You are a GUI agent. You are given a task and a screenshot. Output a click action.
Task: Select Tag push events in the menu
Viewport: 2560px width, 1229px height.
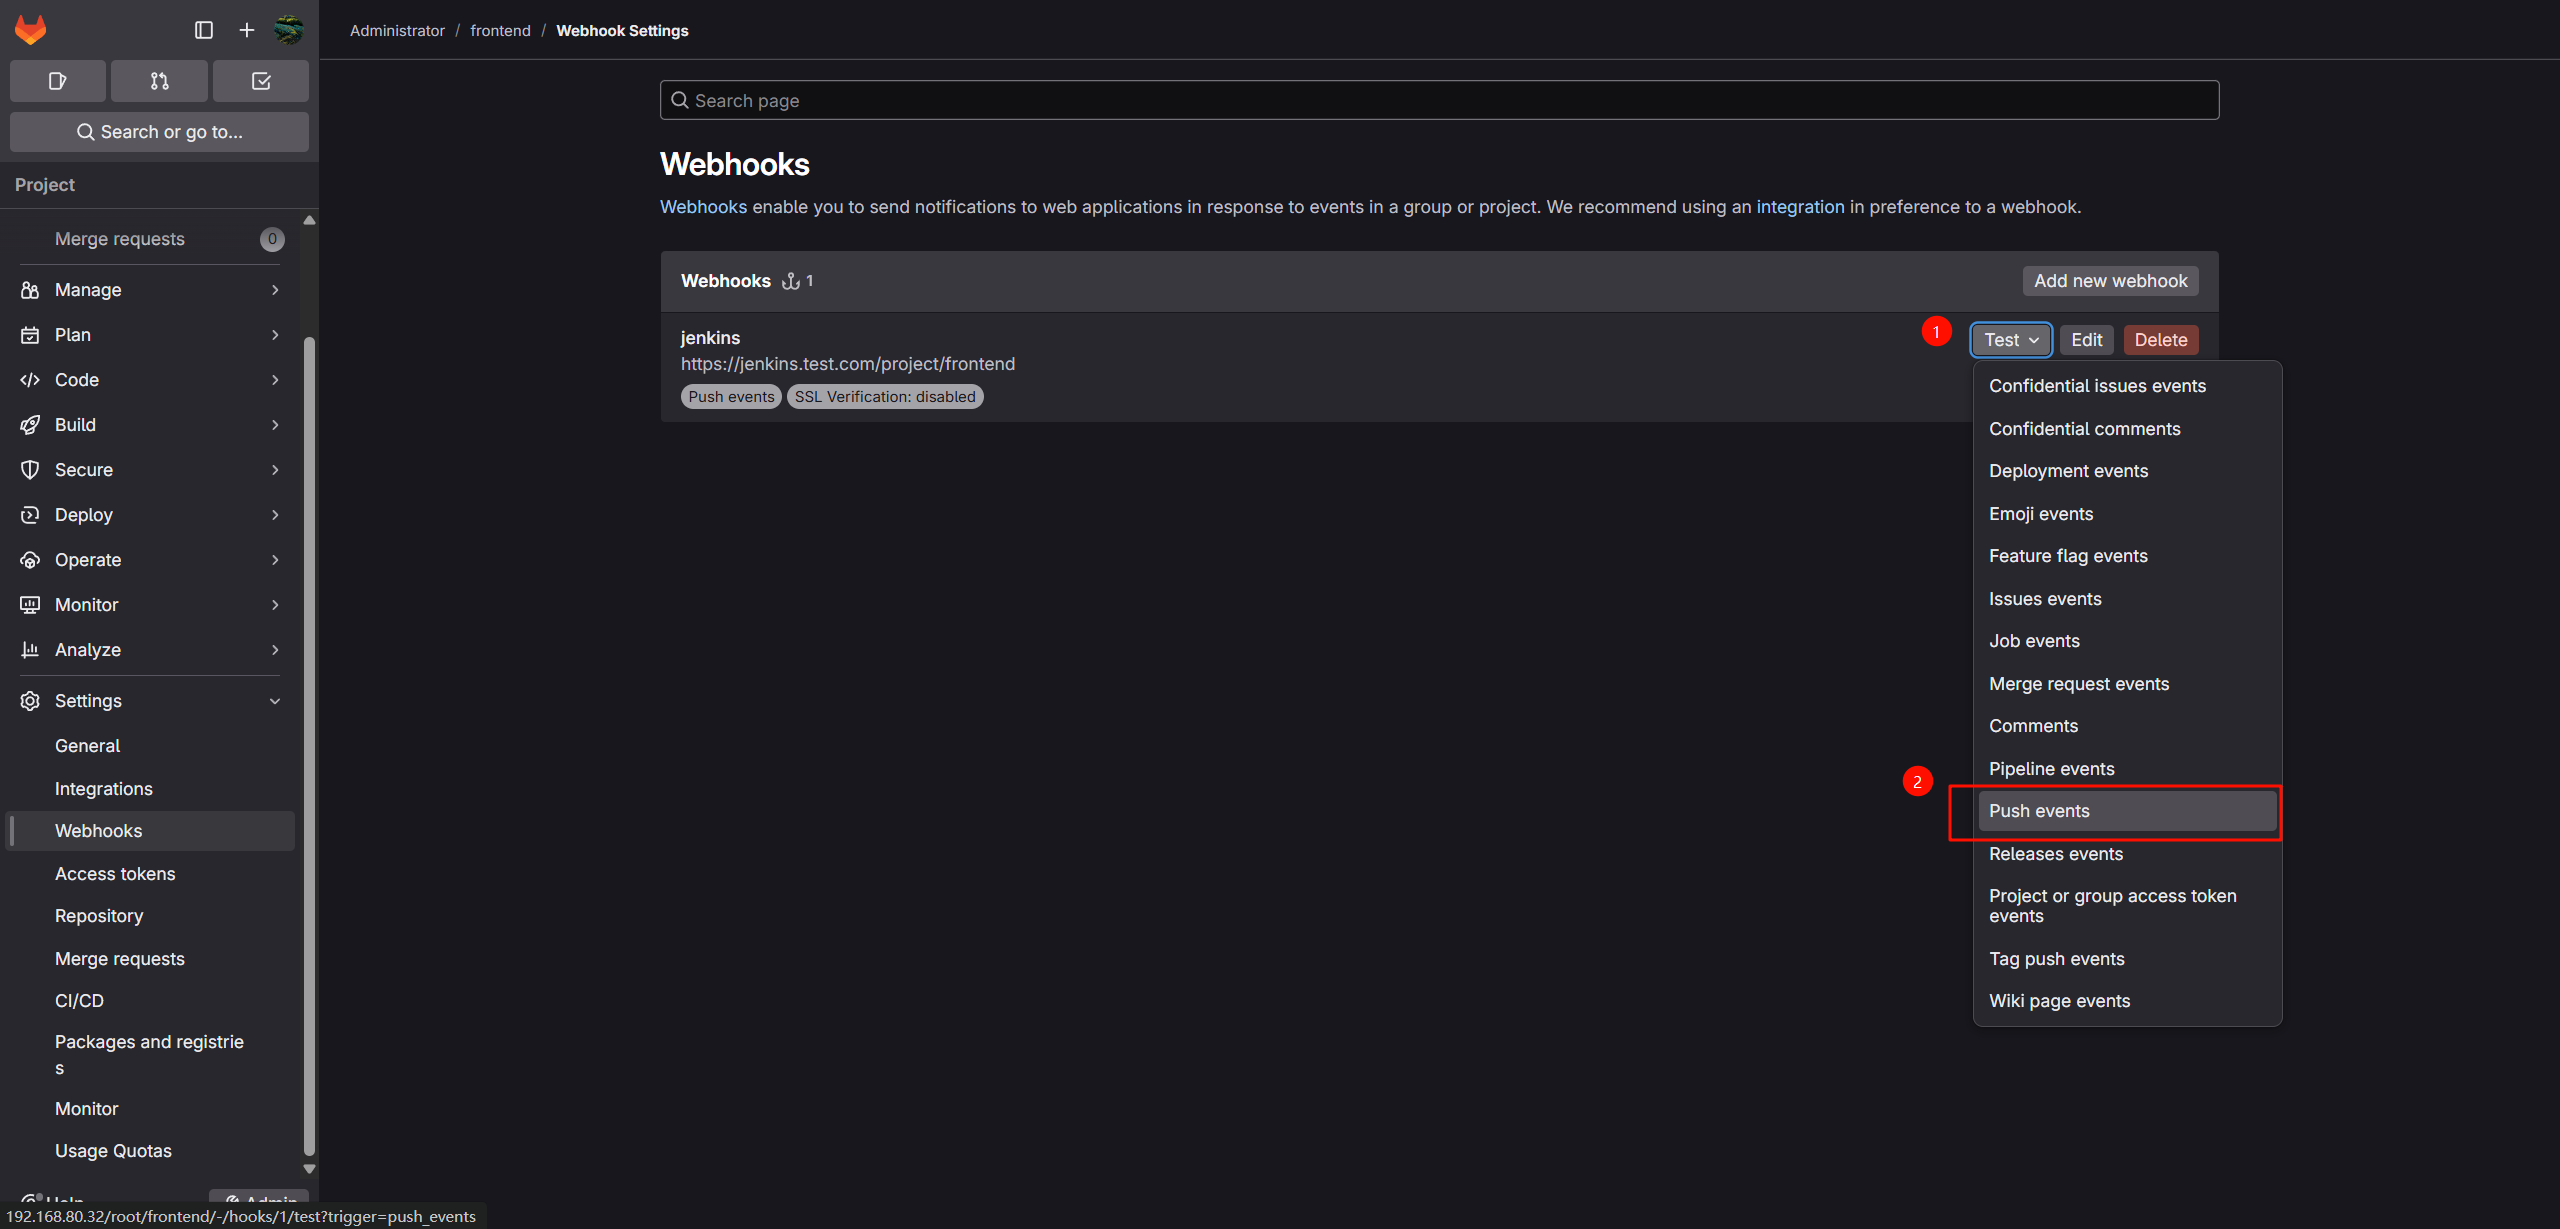pos(2055,958)
